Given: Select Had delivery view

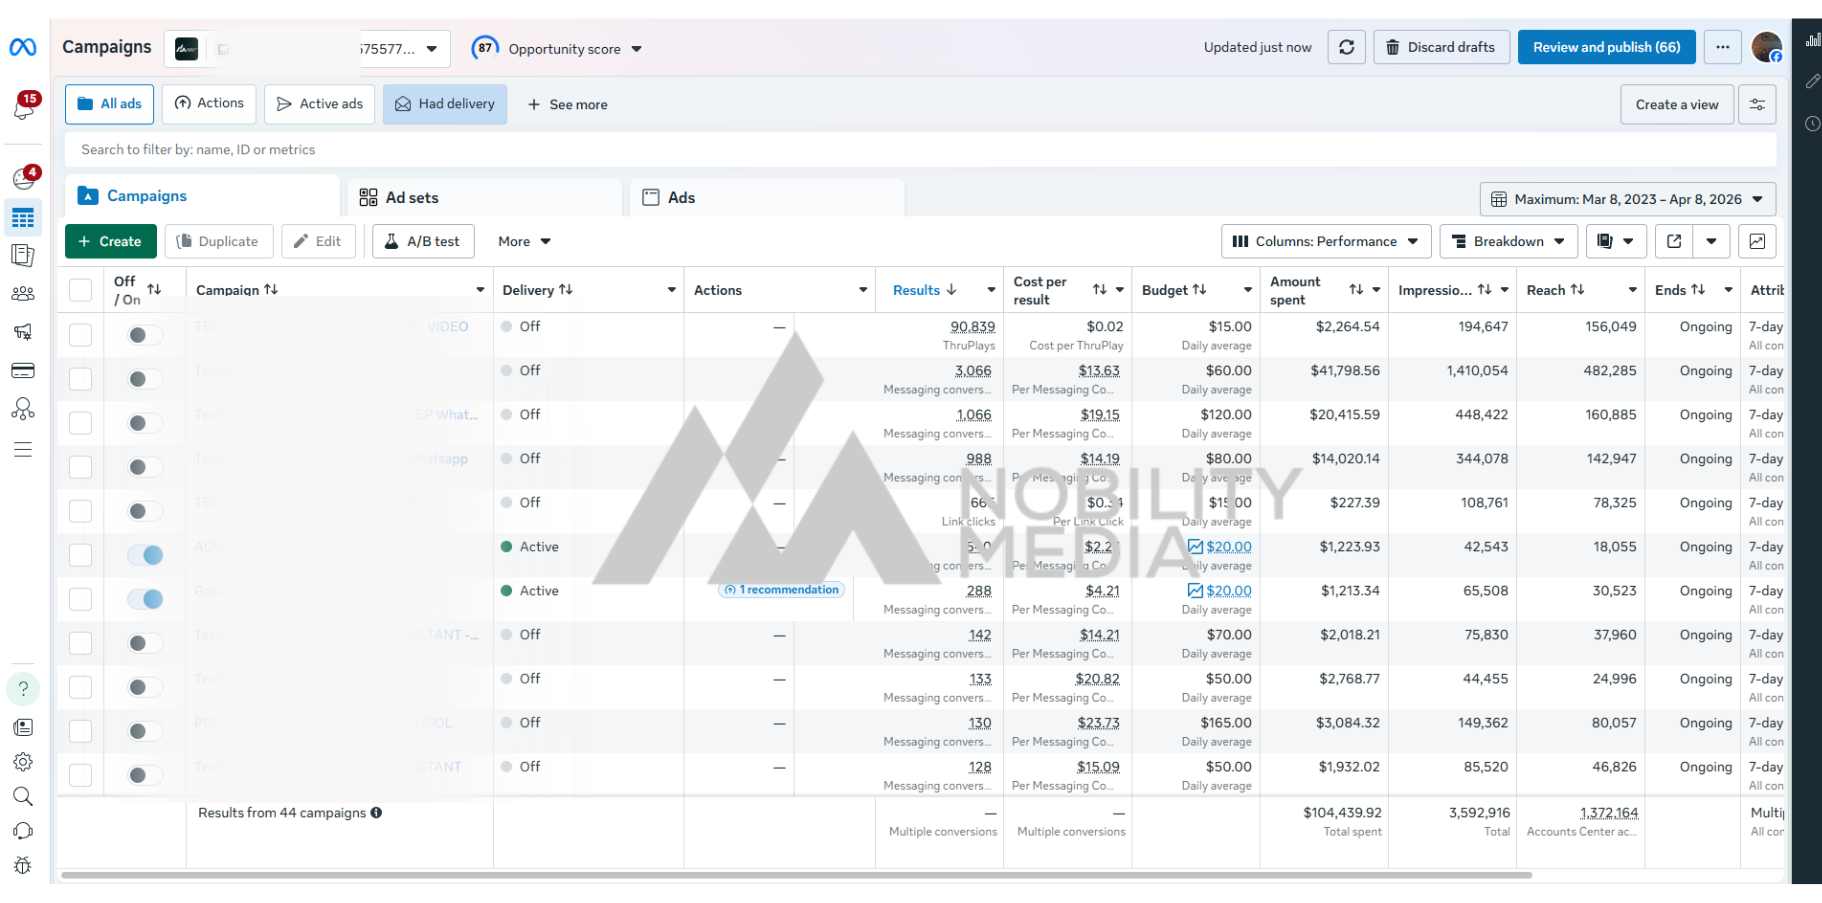Looking at the screenshot, I should (x=445, y=104).
